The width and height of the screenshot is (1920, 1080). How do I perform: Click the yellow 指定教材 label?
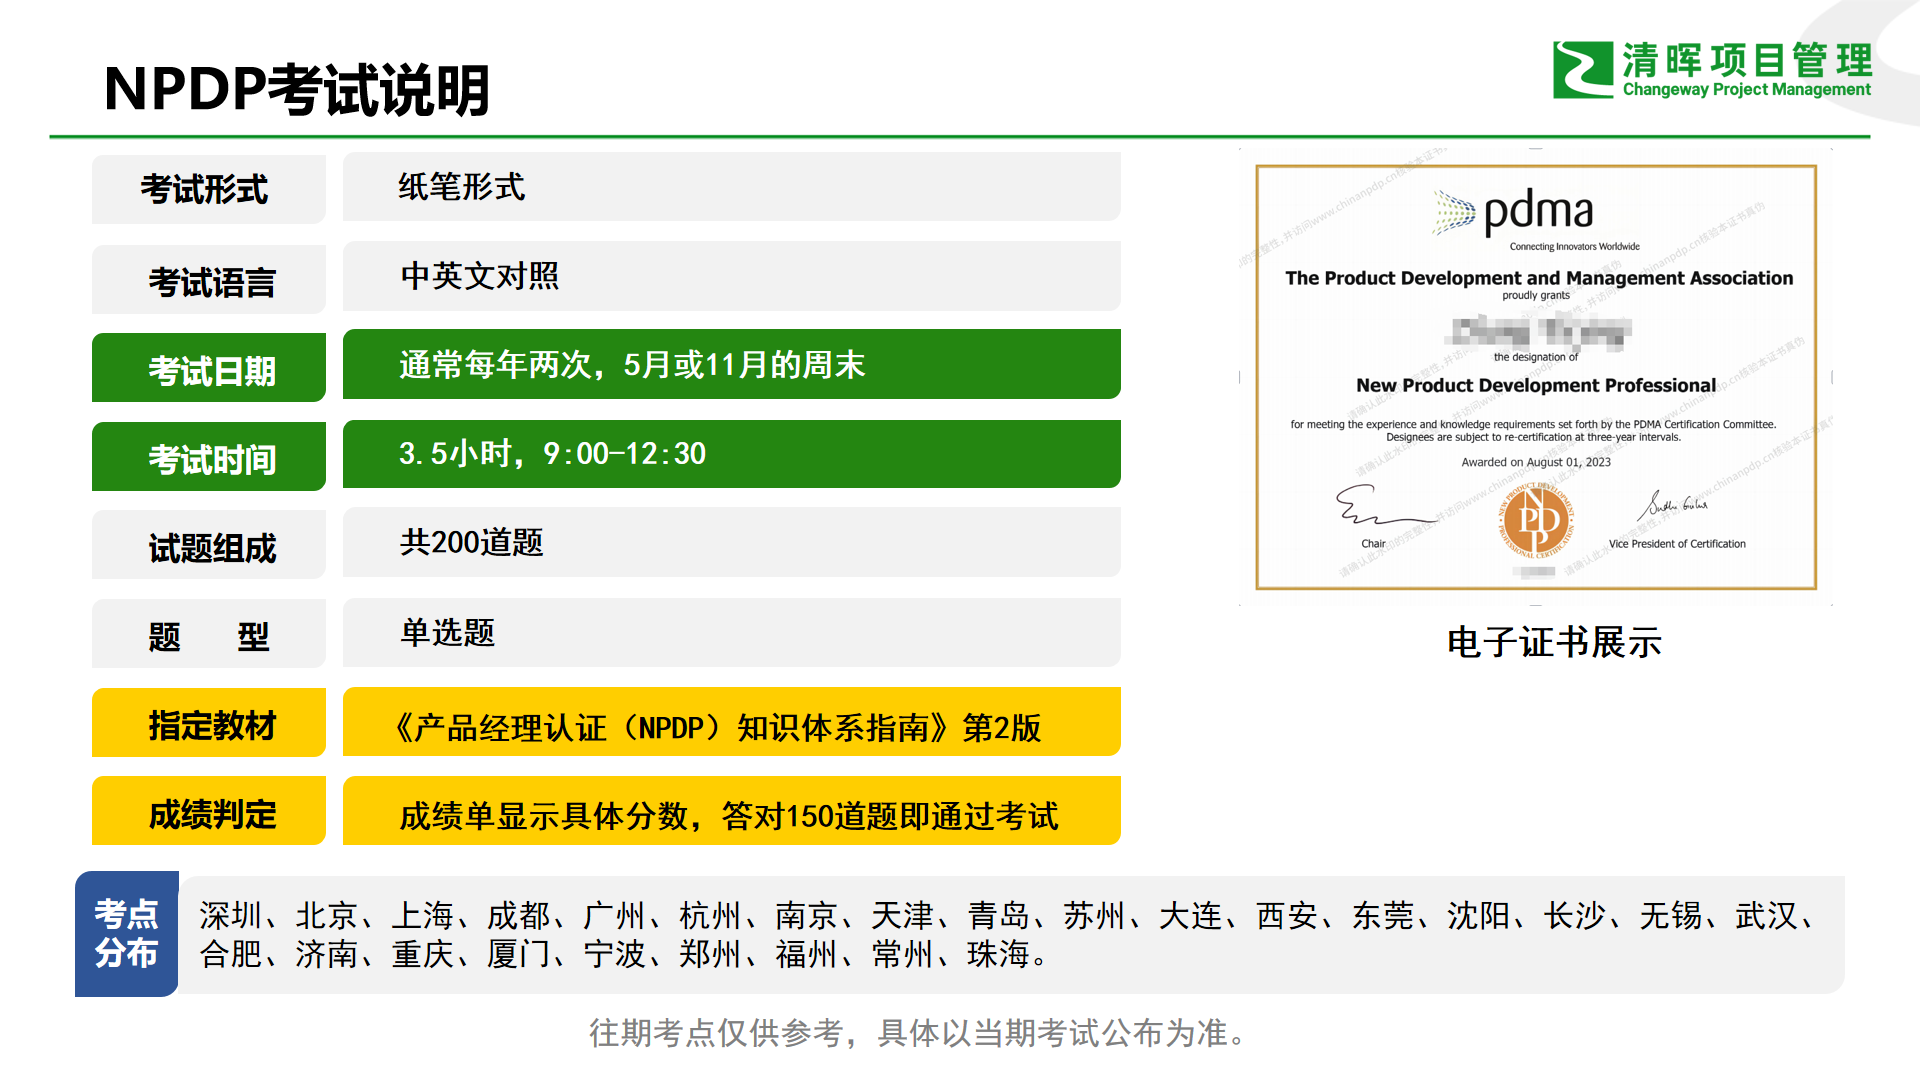(x=208, y=723)
